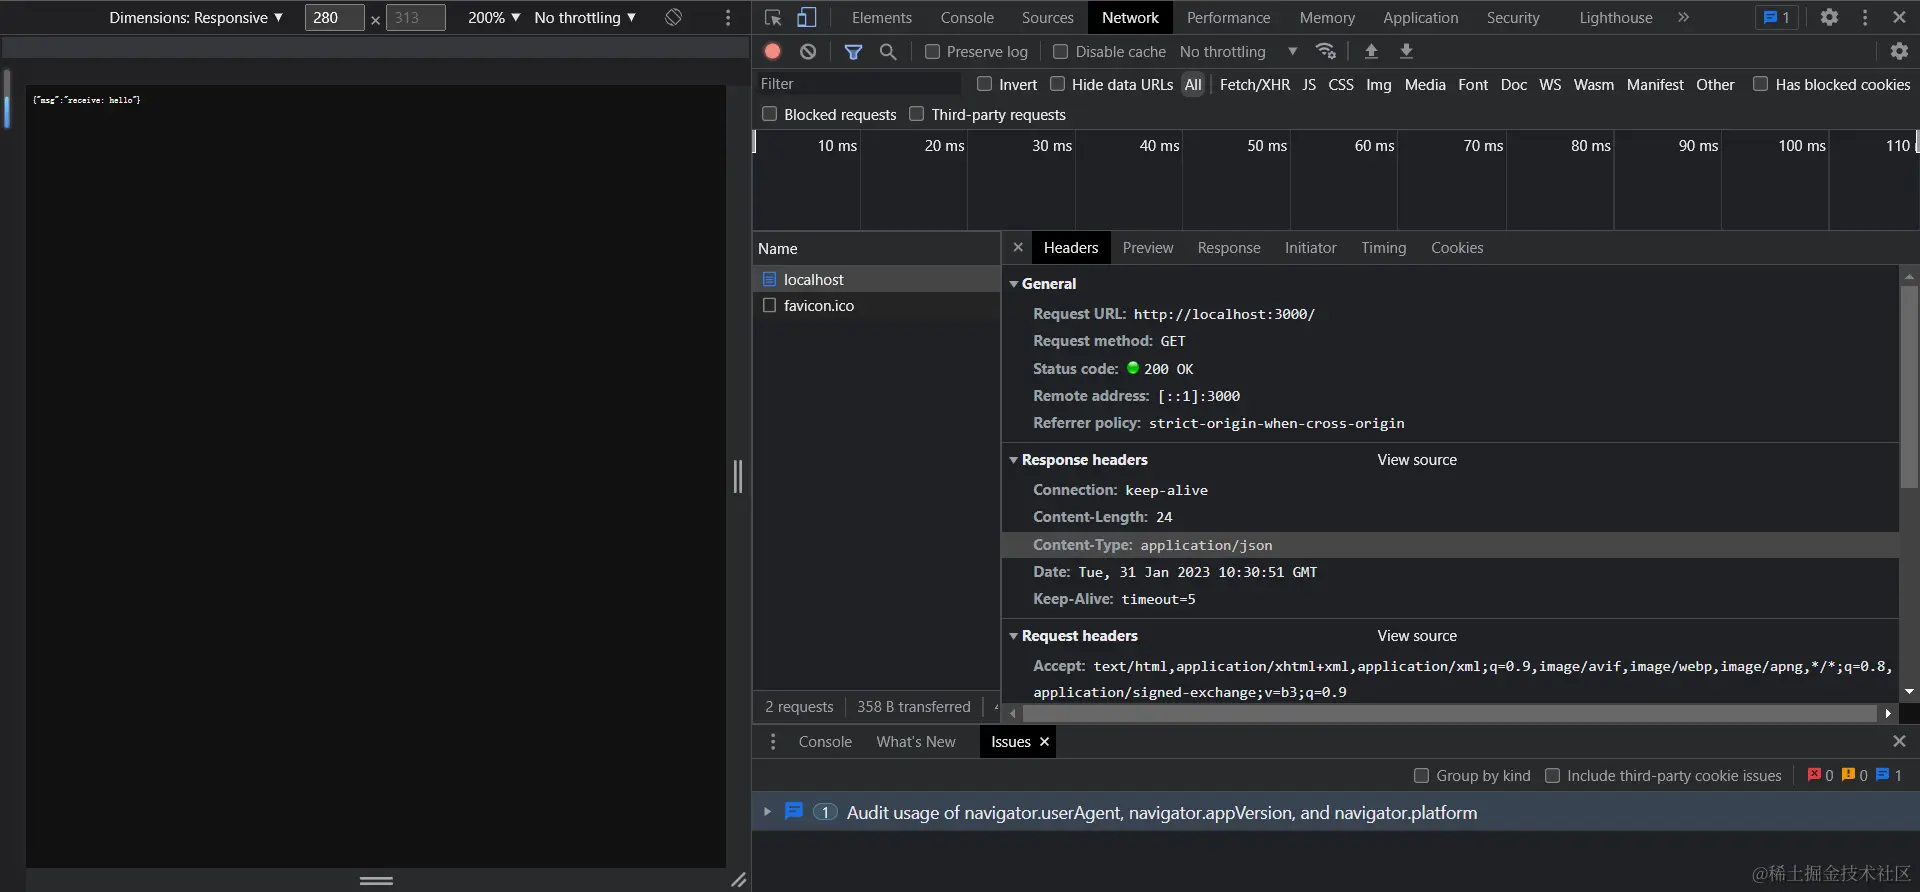
Task: Rotate the device viewport
Action: tap(674, 17)
